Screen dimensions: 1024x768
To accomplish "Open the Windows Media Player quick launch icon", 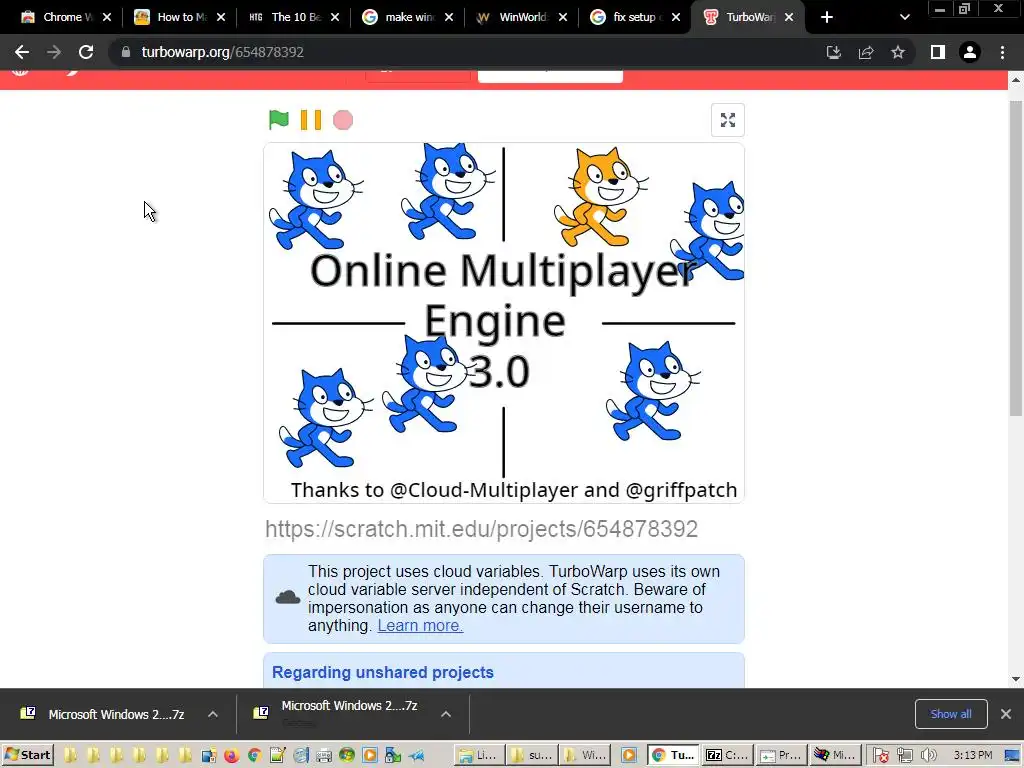I will (x=370, y=756).
